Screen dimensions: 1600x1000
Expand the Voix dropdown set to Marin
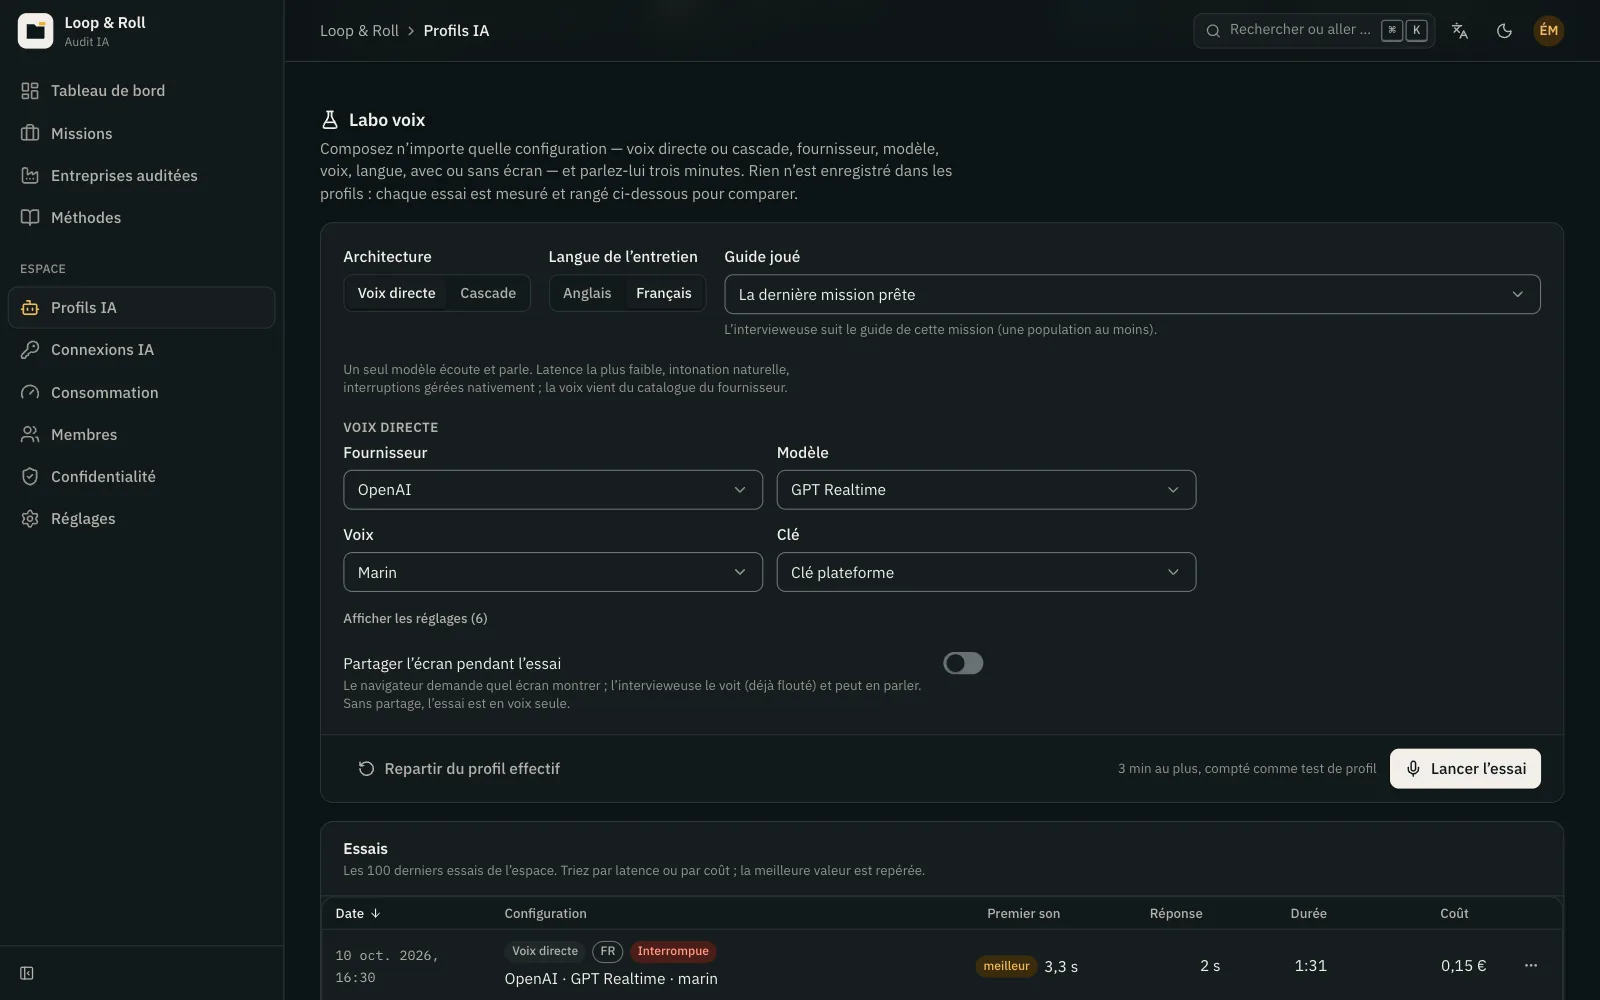coord(553,572)
